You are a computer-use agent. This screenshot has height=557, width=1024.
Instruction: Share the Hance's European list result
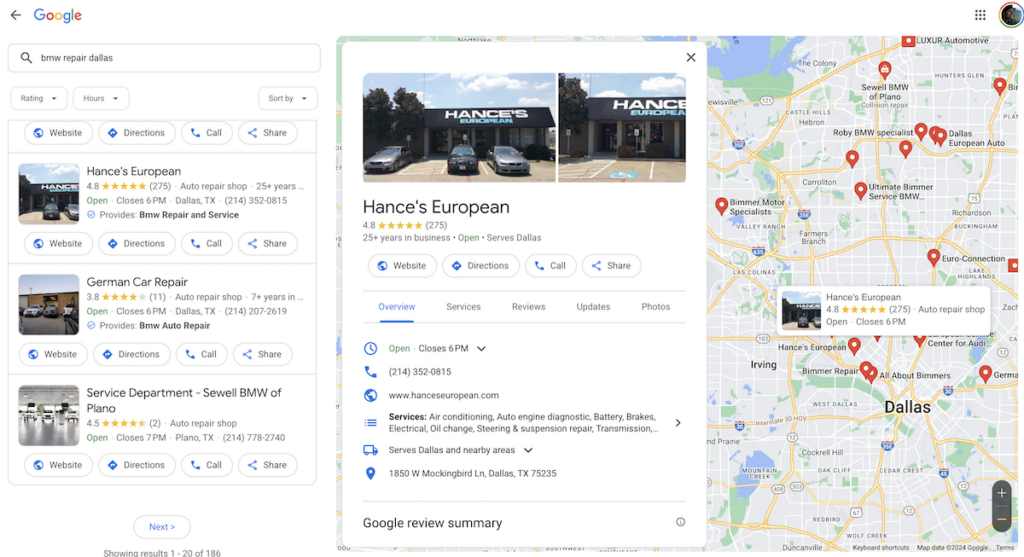coord(268,244)
